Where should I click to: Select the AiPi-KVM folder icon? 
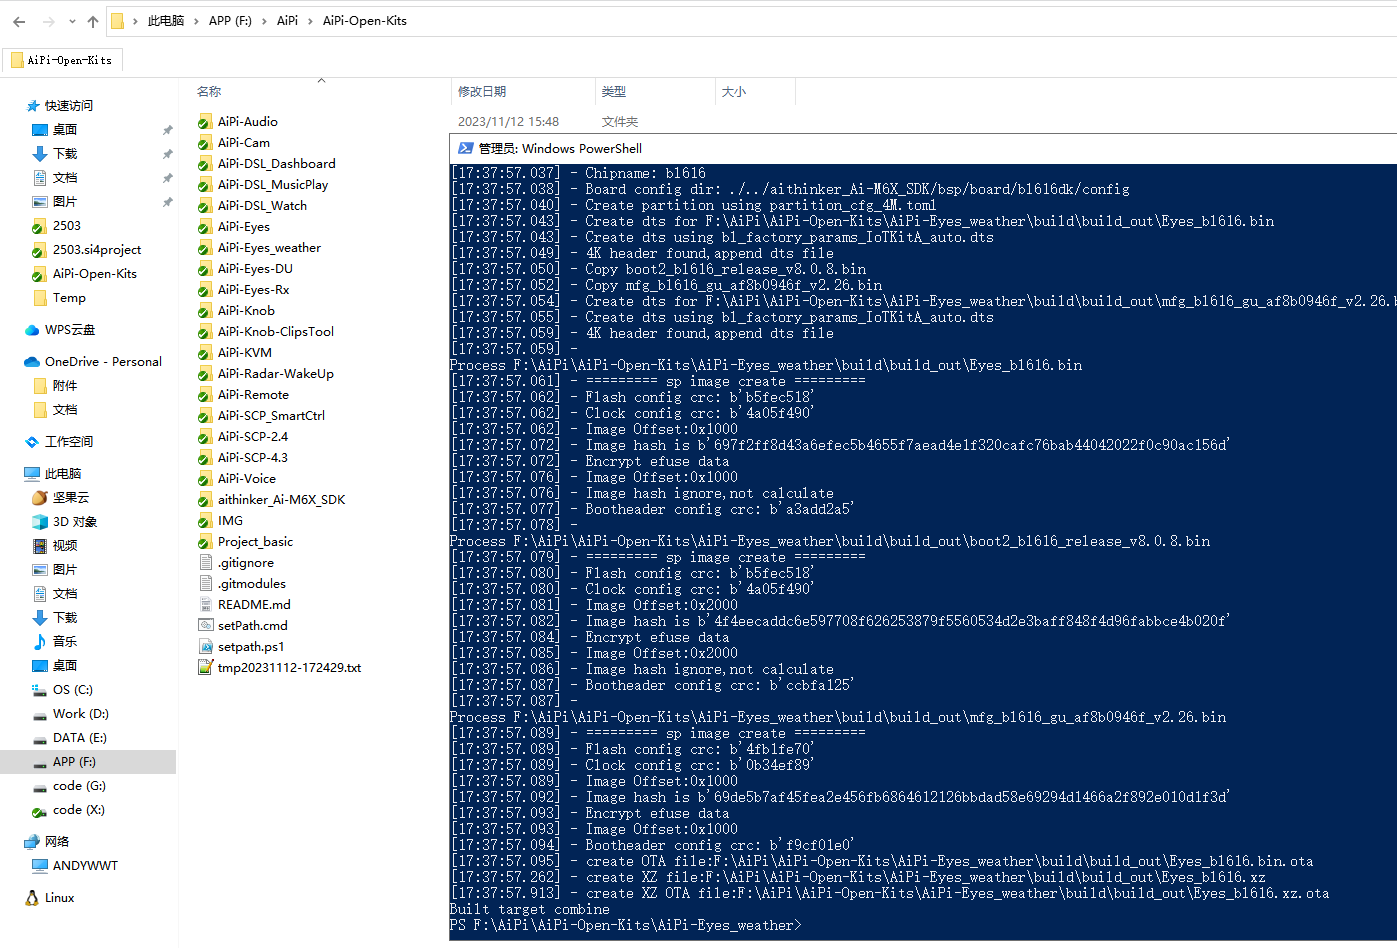click(x=206, y=353)
